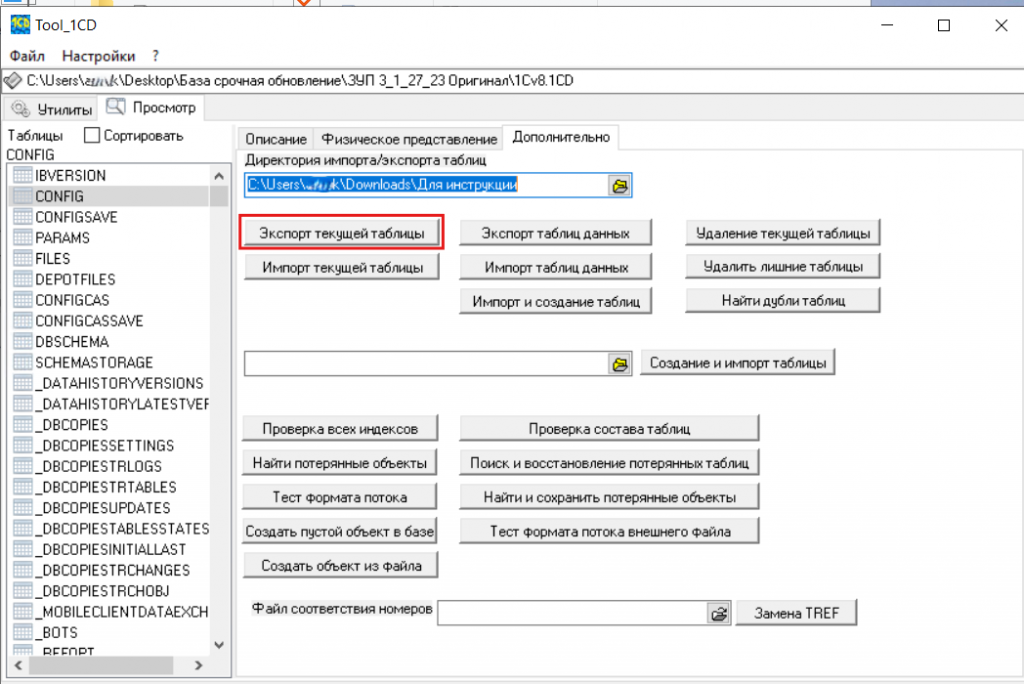Image resolution: width=1024 pixels, height=684 pixels.
Task: Toggle the Сортировать checkbox
Action: point(92,135)
